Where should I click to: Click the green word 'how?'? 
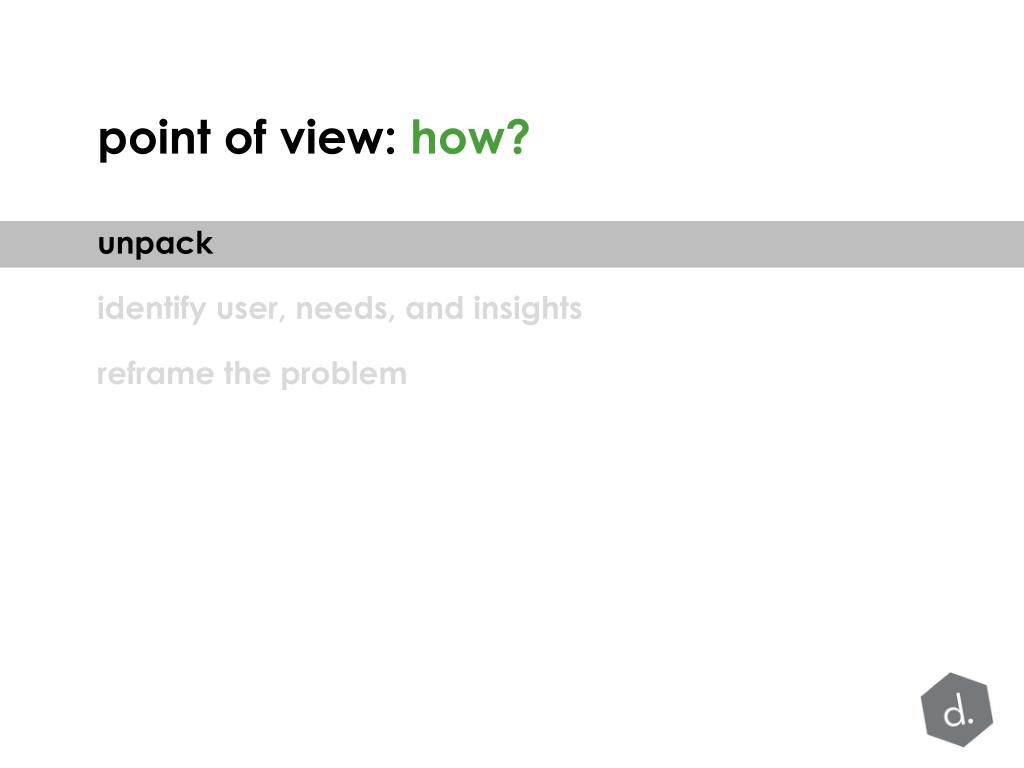coord(470,137)
